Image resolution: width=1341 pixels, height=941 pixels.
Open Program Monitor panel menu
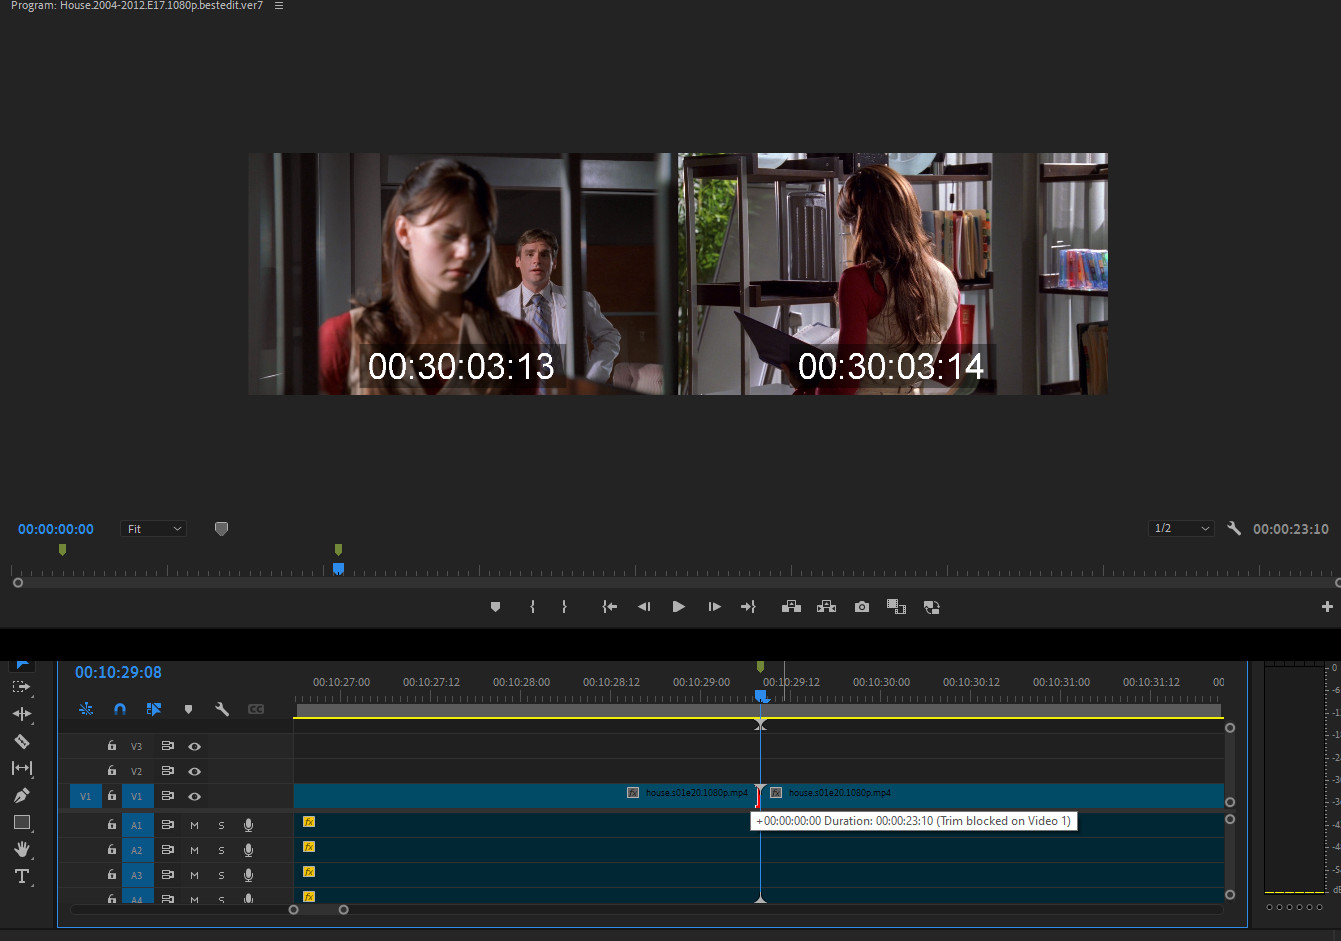point(279,6)
